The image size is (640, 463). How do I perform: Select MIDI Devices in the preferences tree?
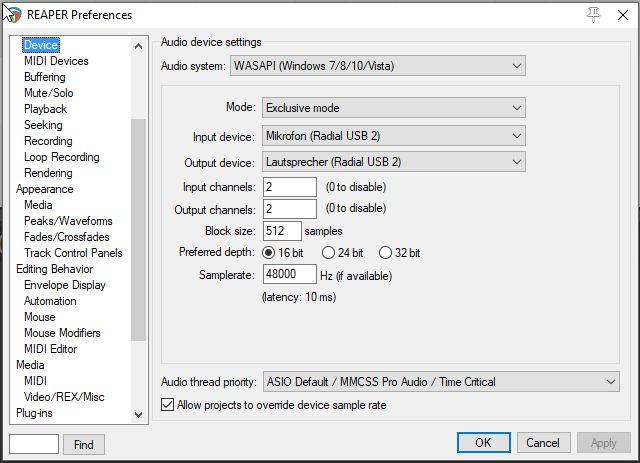coord(56,61)
